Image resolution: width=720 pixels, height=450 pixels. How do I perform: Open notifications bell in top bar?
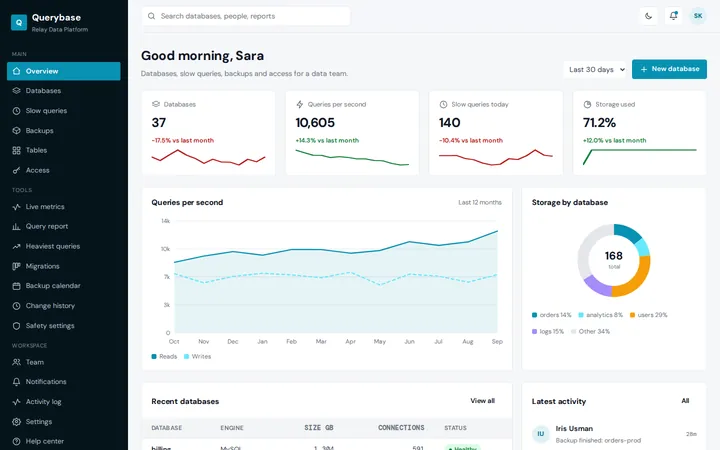pyautogui.click(x=673, y=16)
